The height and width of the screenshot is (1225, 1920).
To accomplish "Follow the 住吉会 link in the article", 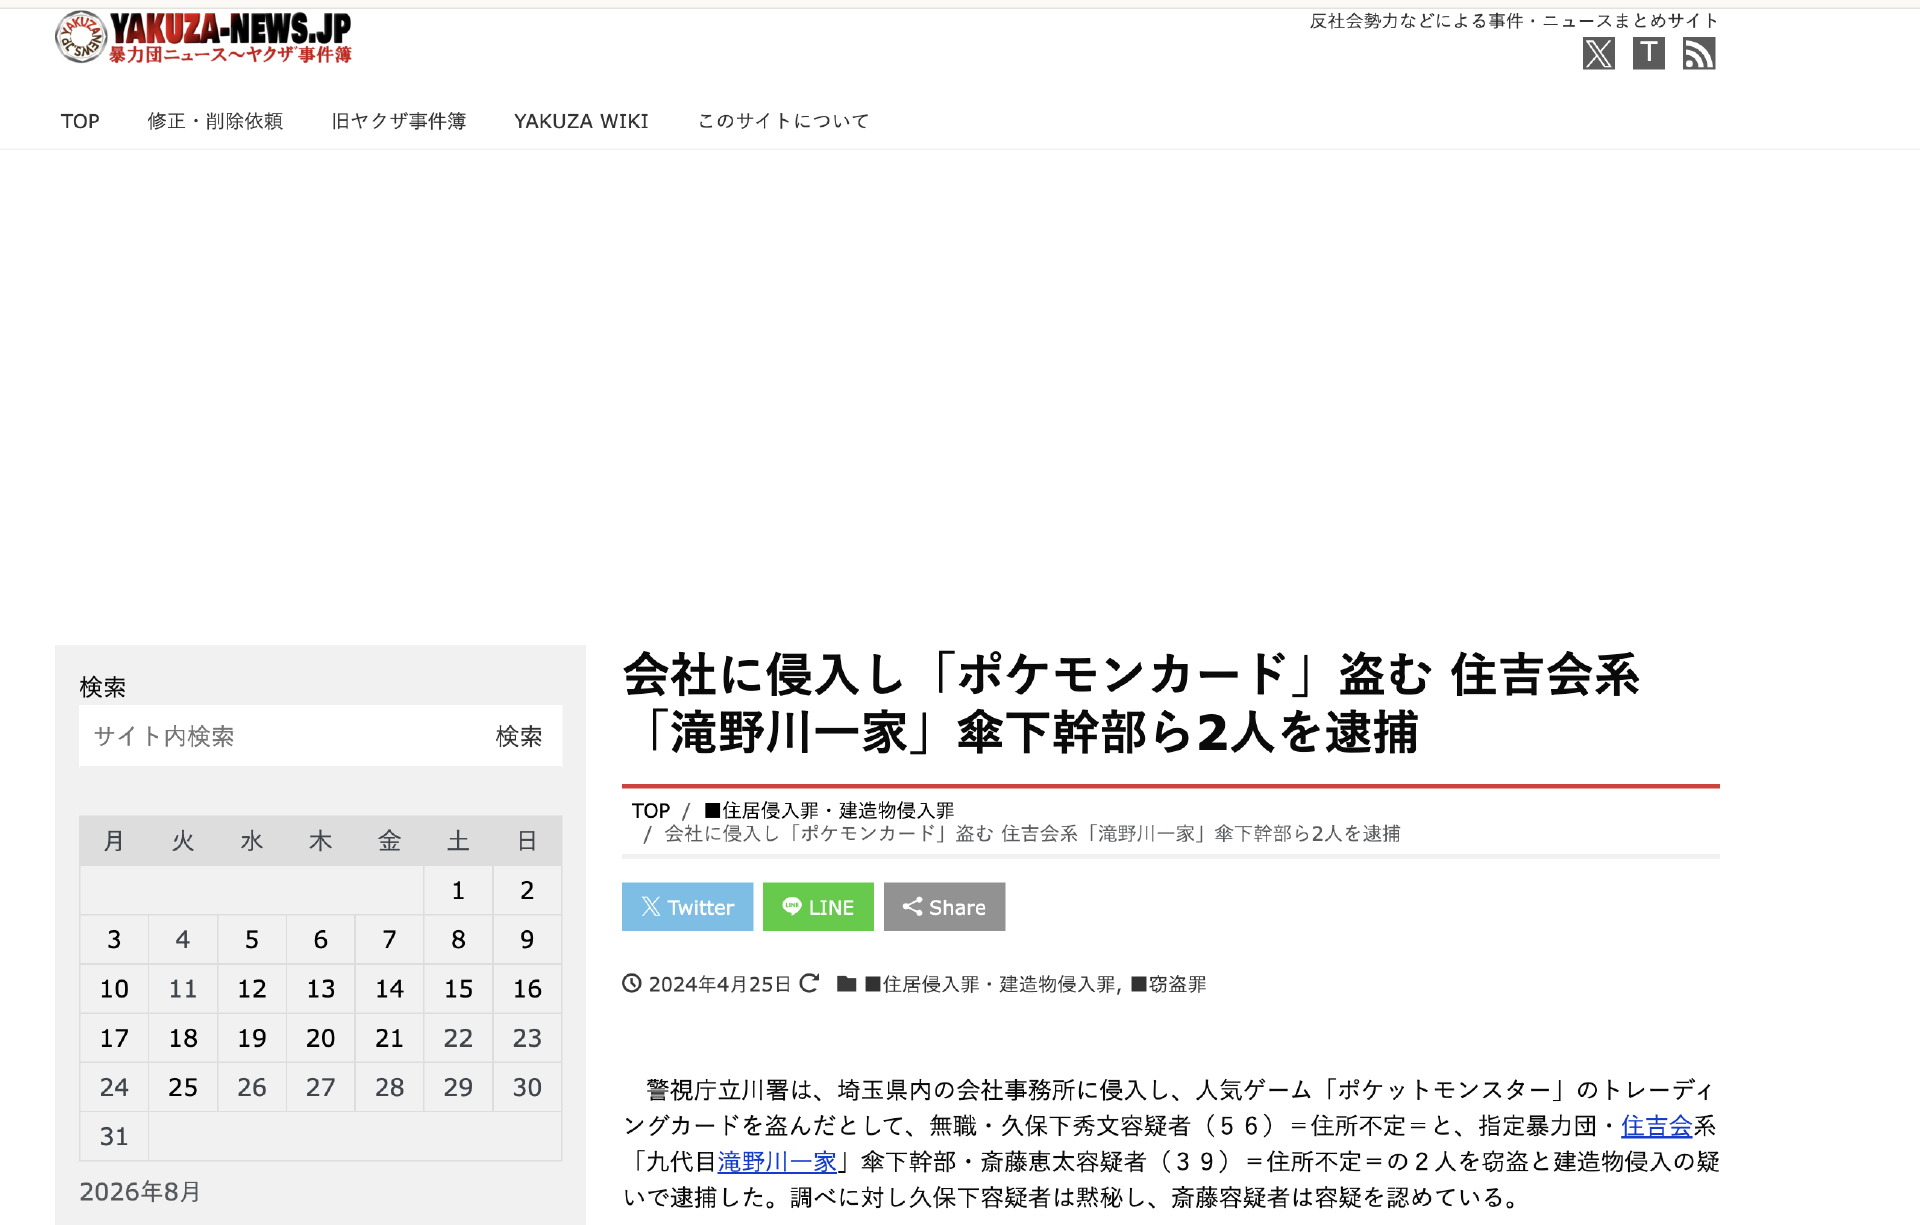I will [1656, 1126].
